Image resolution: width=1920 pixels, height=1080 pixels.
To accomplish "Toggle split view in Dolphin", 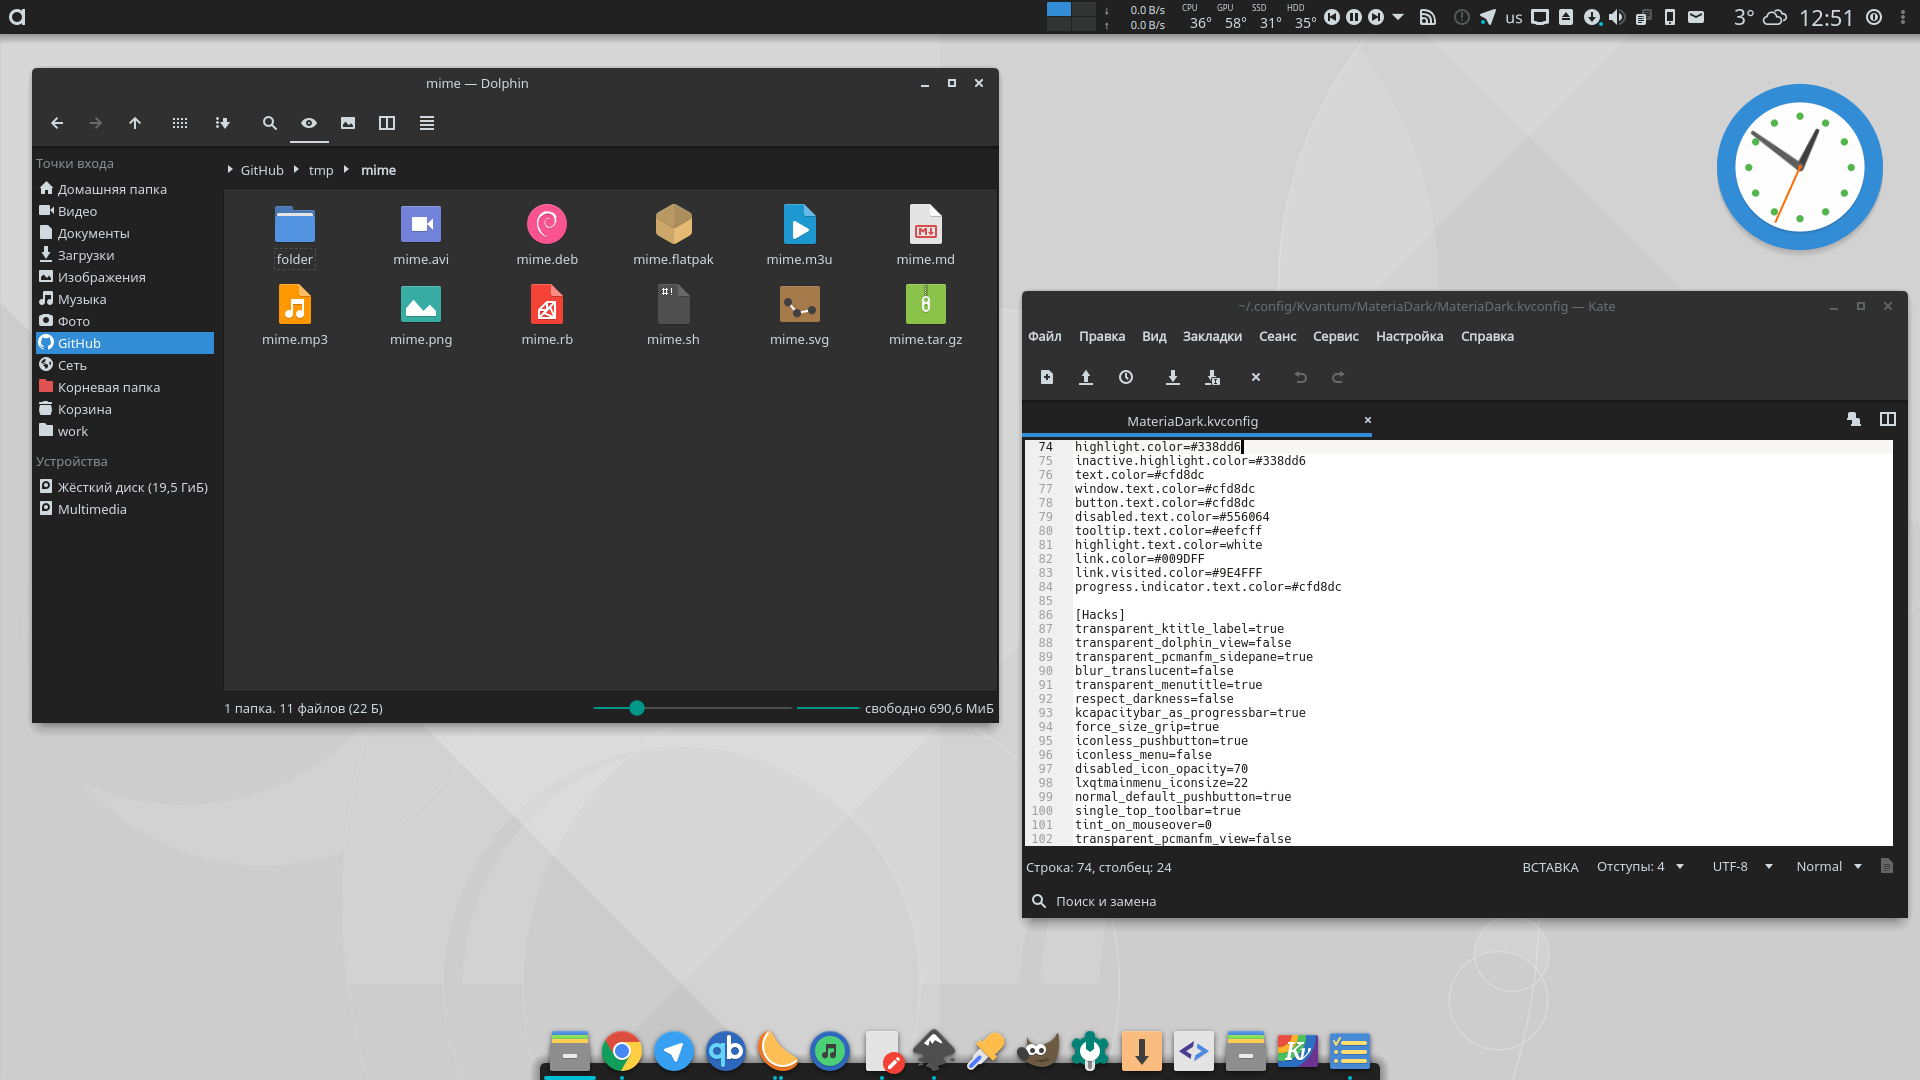I will 387,123.
